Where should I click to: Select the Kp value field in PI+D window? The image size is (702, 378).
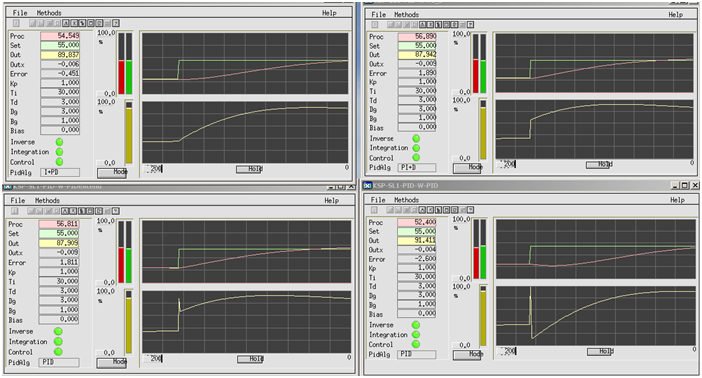coord(417,82)
